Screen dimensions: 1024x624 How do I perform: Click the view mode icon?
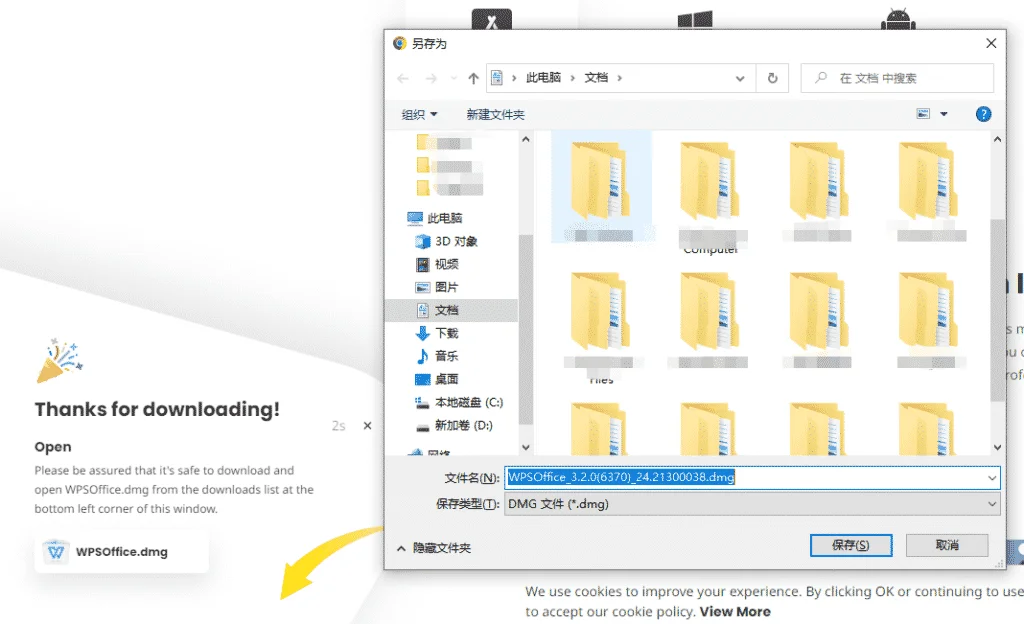coord(923,114)
